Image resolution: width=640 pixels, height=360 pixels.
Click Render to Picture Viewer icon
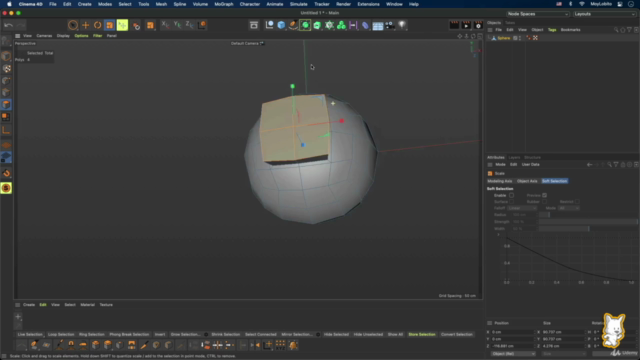(466, 25)
